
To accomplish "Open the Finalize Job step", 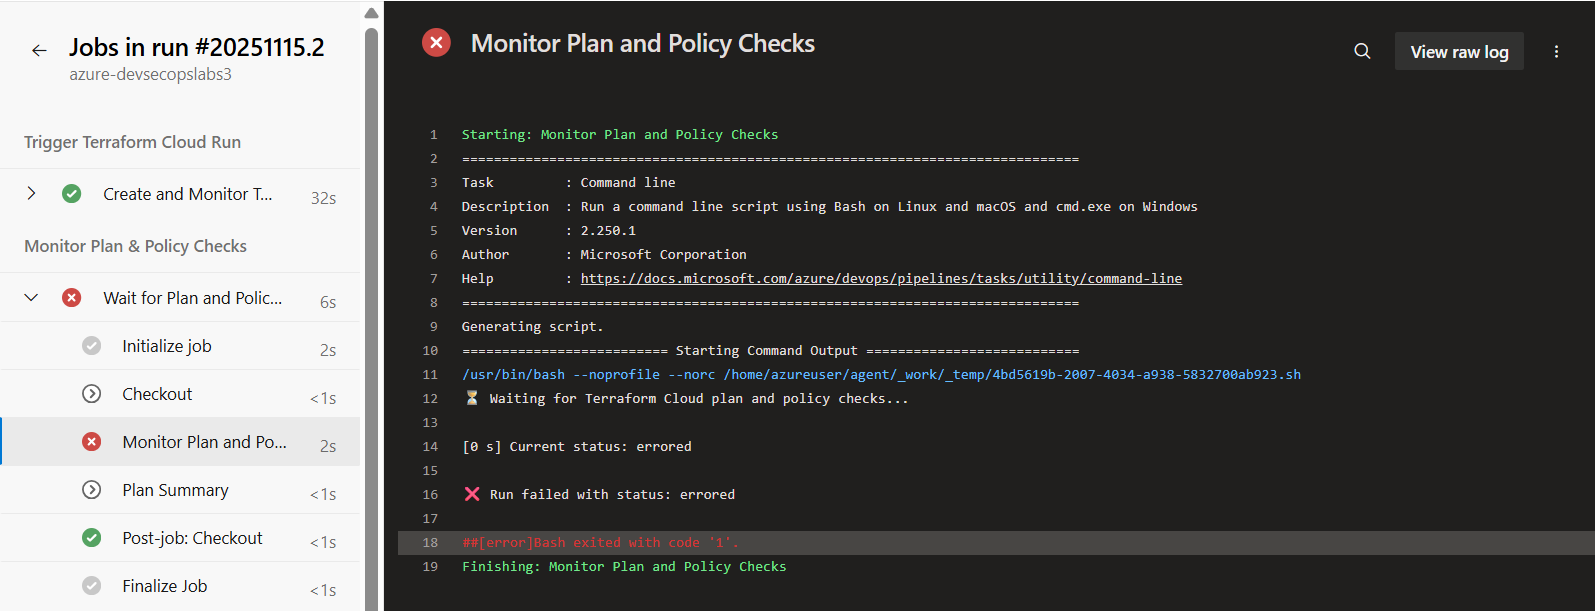I will point(165,586).
